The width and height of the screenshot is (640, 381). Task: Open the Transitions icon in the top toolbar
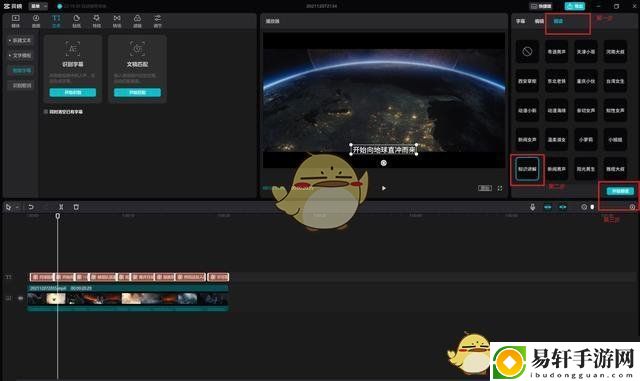point(117,21)
